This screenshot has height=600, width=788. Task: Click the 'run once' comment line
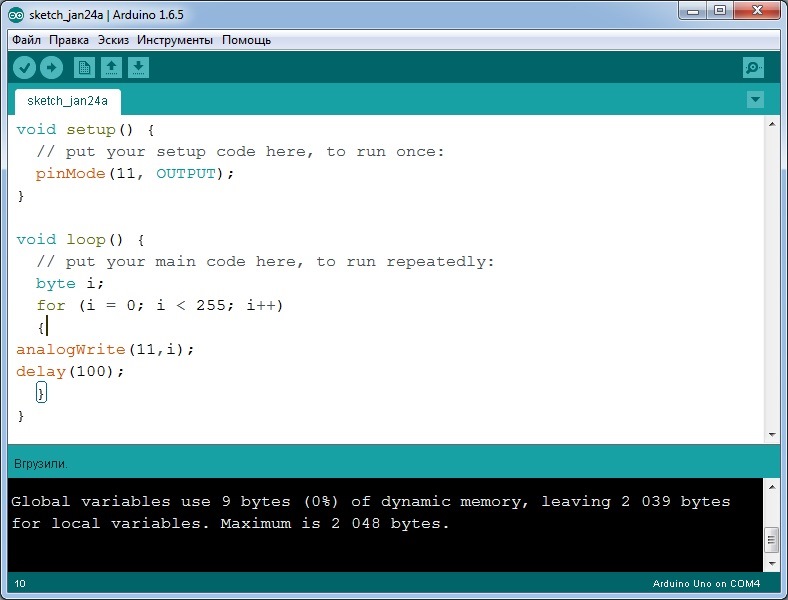[x=240, y=152]
